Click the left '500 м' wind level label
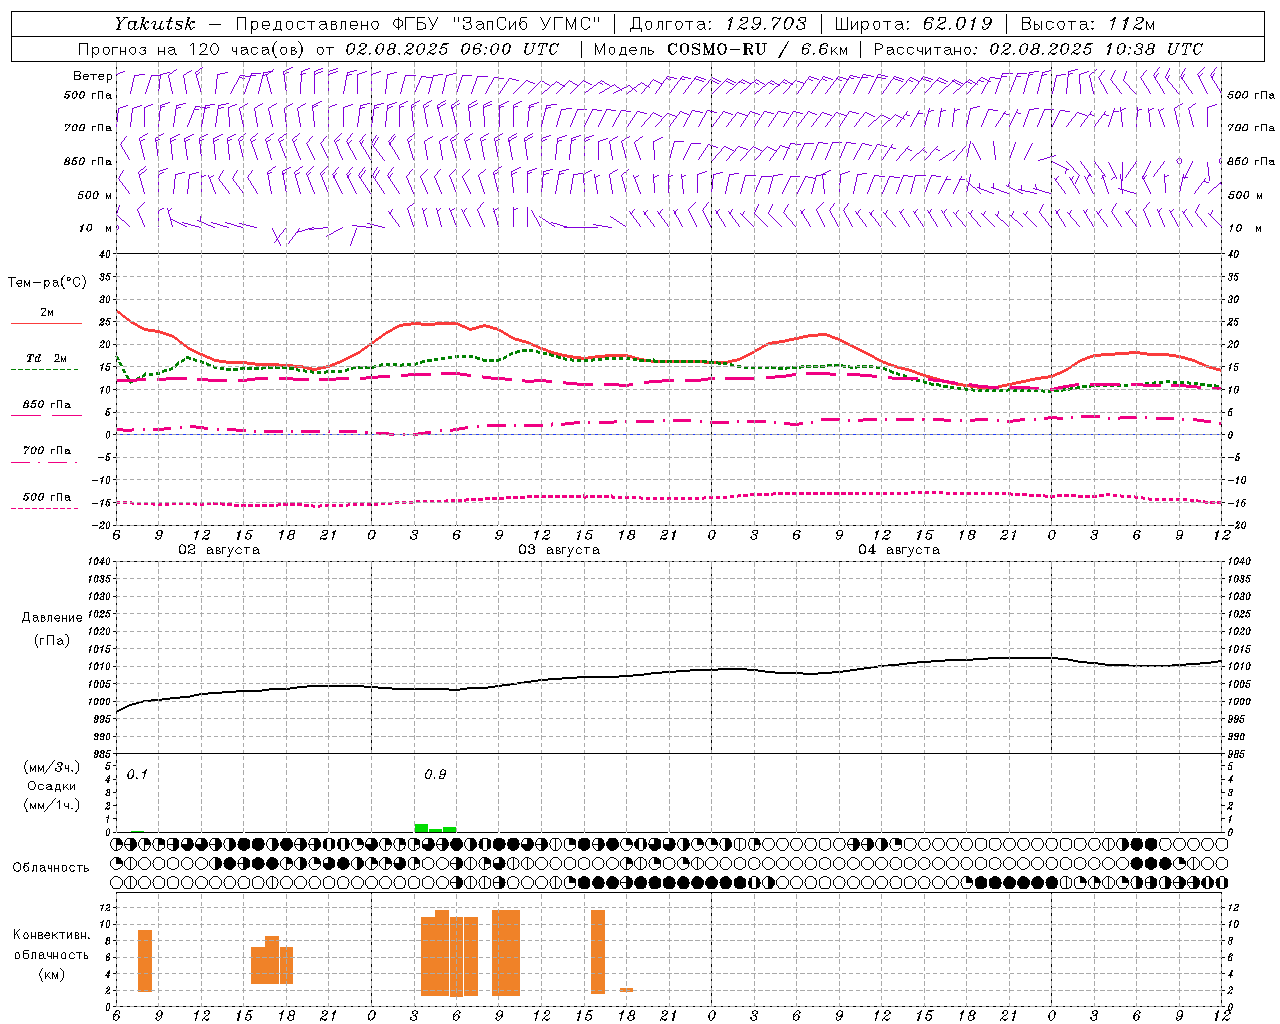This screenshot has height=1024, width=1280. pos(95,195)
